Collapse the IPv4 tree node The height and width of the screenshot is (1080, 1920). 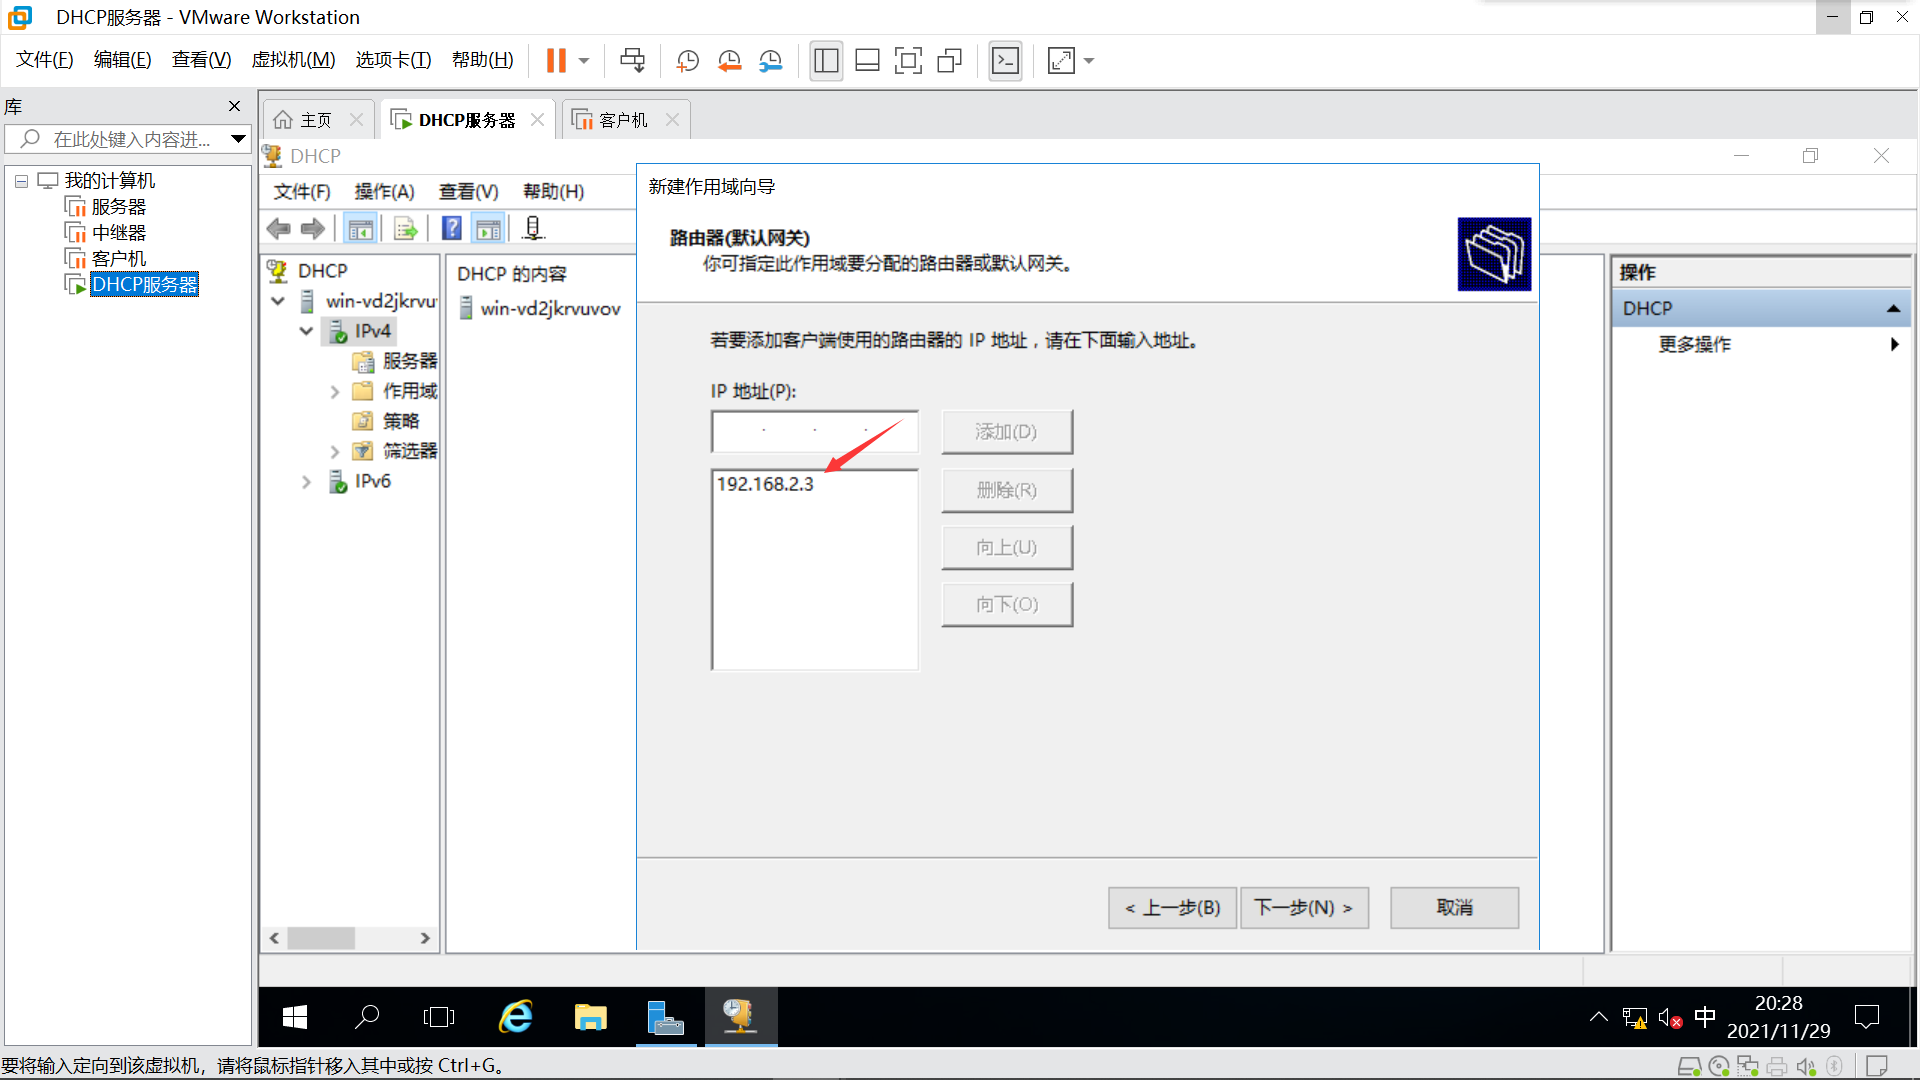(x=306, y=331)
